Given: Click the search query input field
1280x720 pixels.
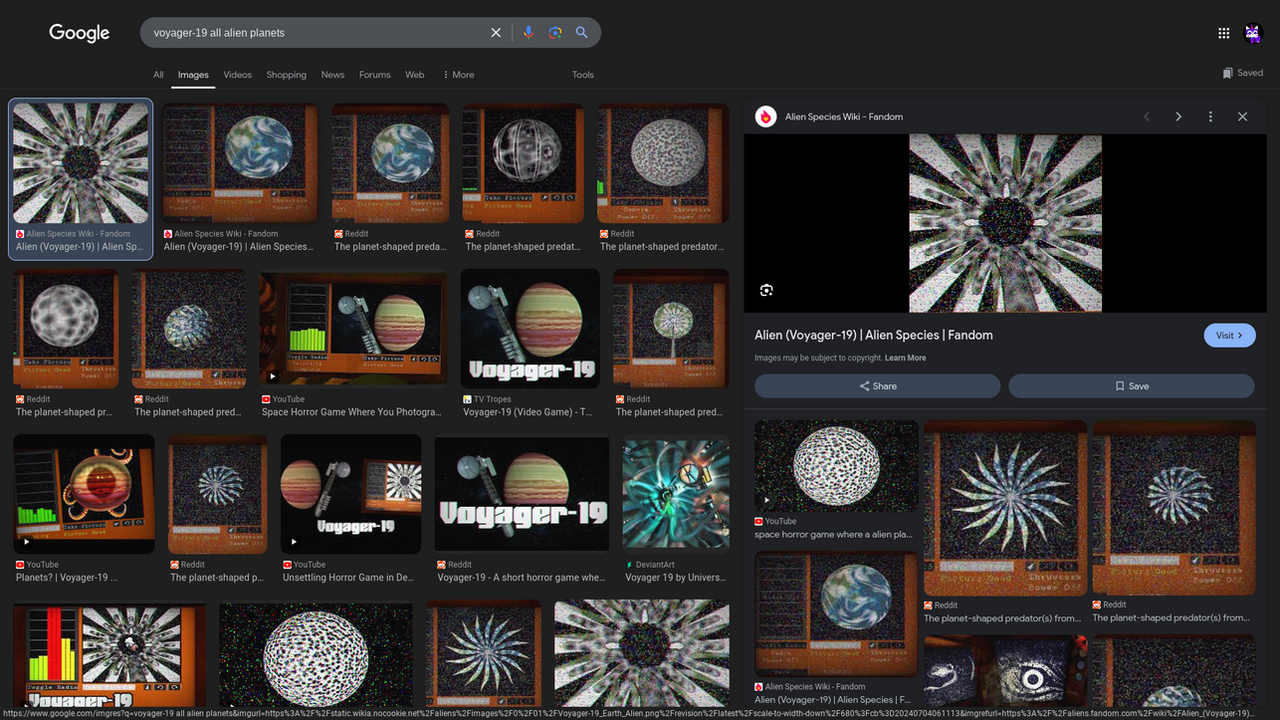Looking at the screenshot, I should (x=315, y=33).
